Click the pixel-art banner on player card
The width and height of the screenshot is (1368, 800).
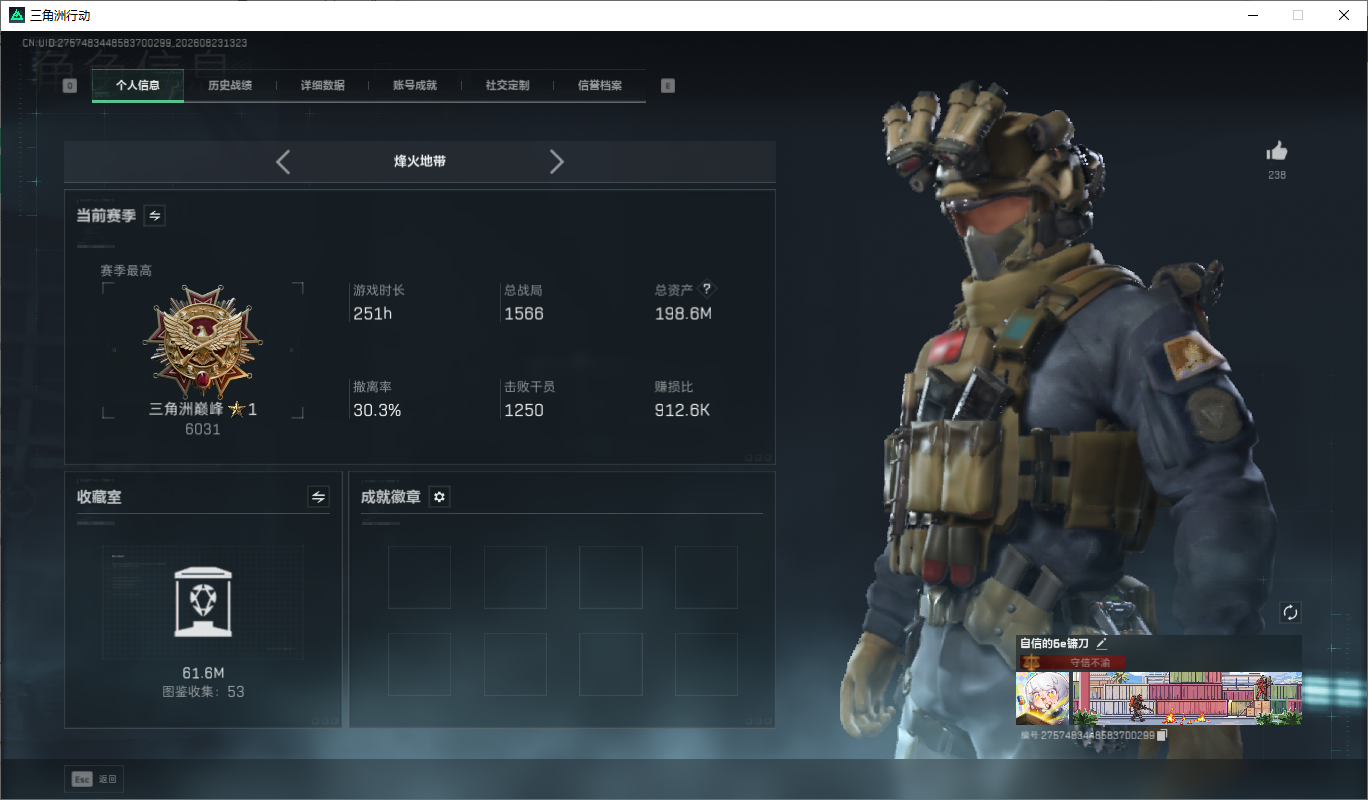point(1186,698)
